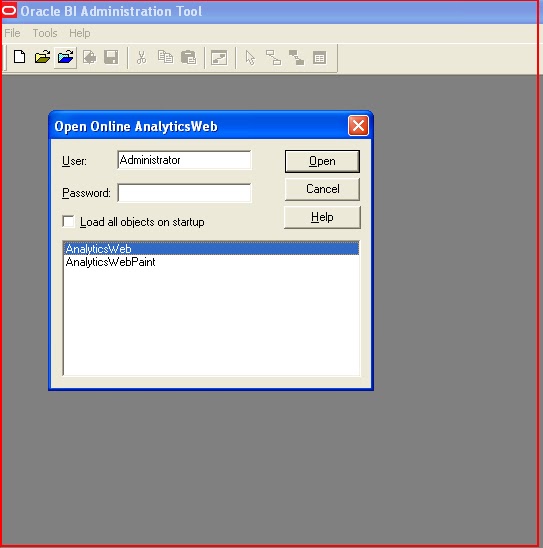
Task: Click the Check In Changes toolbar icon
Action: click(x=89, y=57)
